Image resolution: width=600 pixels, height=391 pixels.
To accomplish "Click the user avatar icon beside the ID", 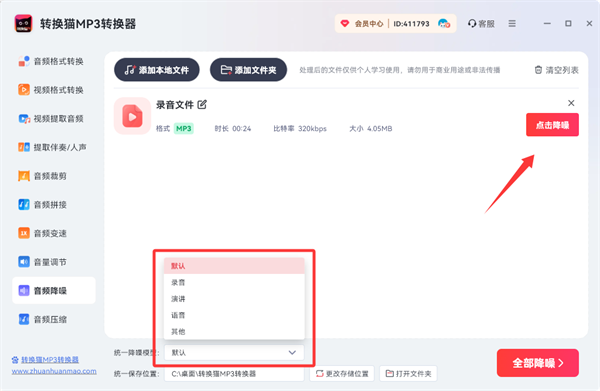I will click(x=444, y=24).
